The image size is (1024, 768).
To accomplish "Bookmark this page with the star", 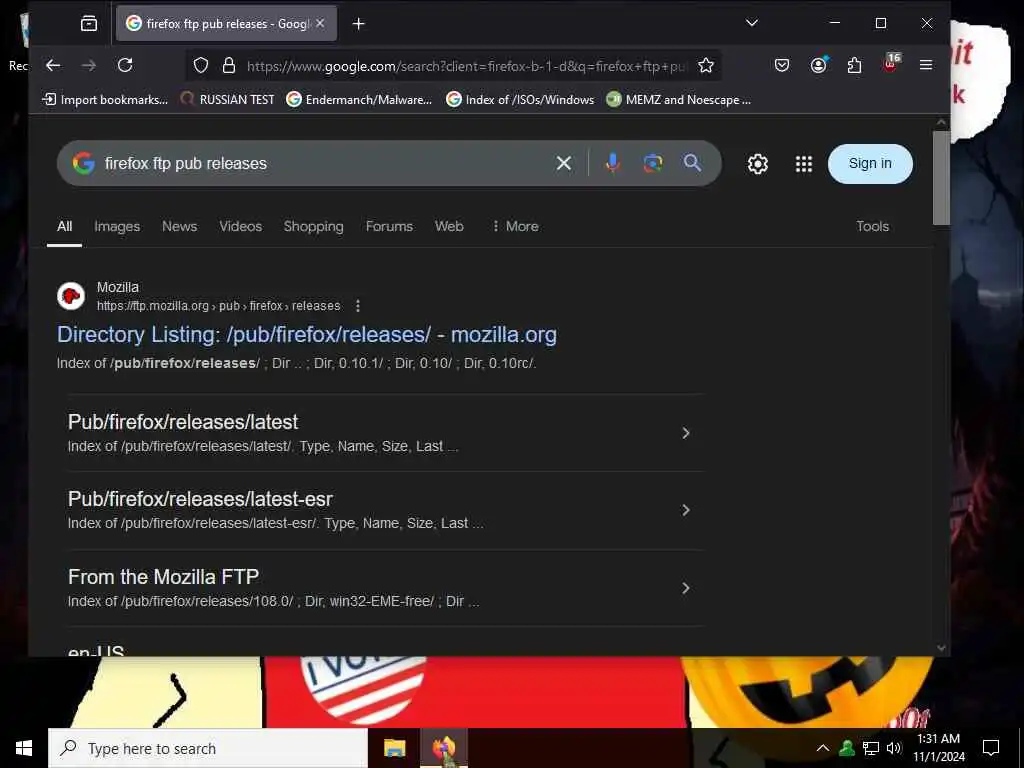I will pyautogui.click(x=706, y=65).
